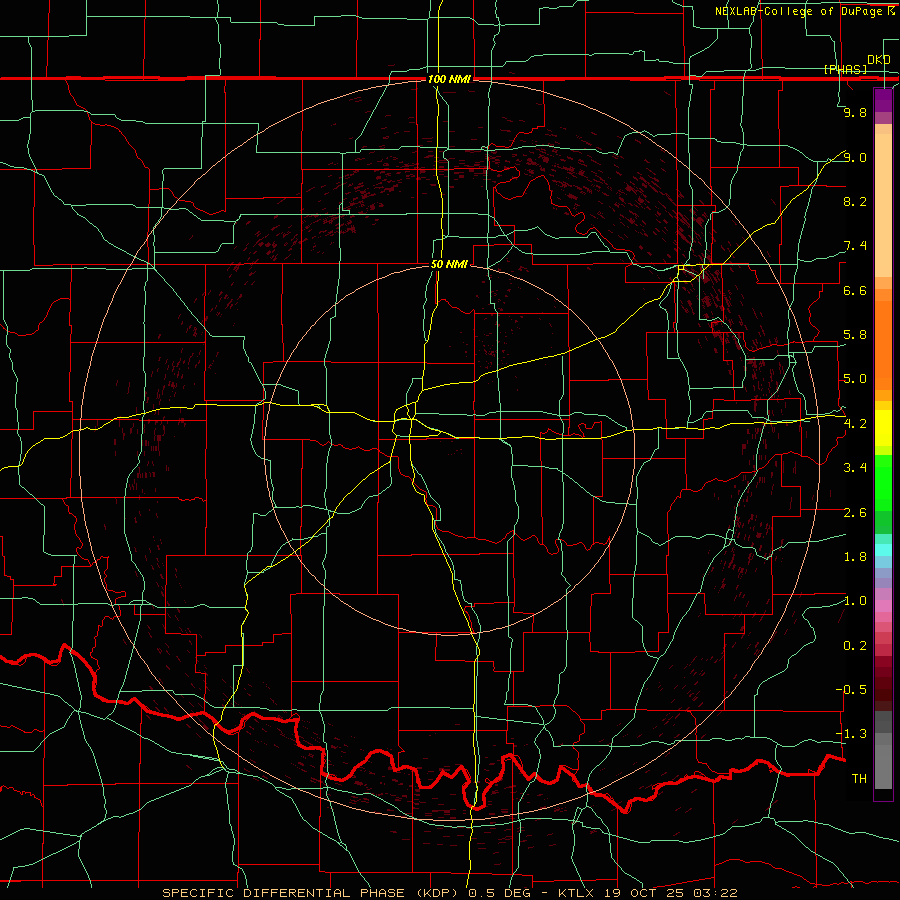This screenshot has width=900, height=900.
Task: Click the 8.2 legend value
Action: pos(855,201)
